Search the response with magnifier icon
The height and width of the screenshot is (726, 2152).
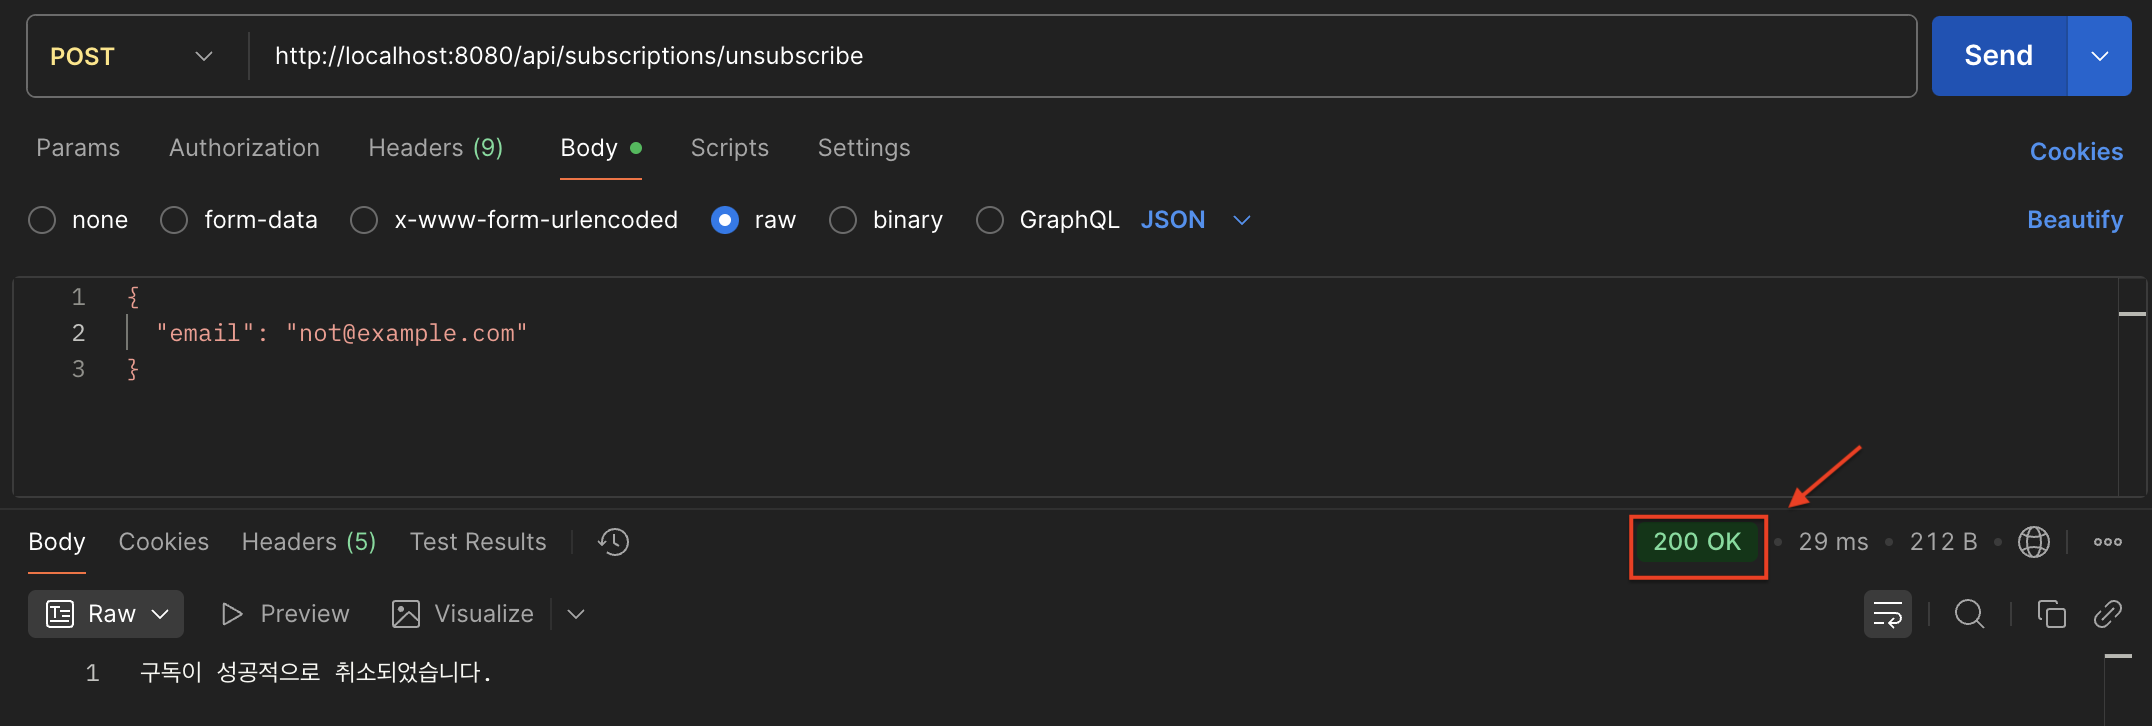(x=1969, y=614)
